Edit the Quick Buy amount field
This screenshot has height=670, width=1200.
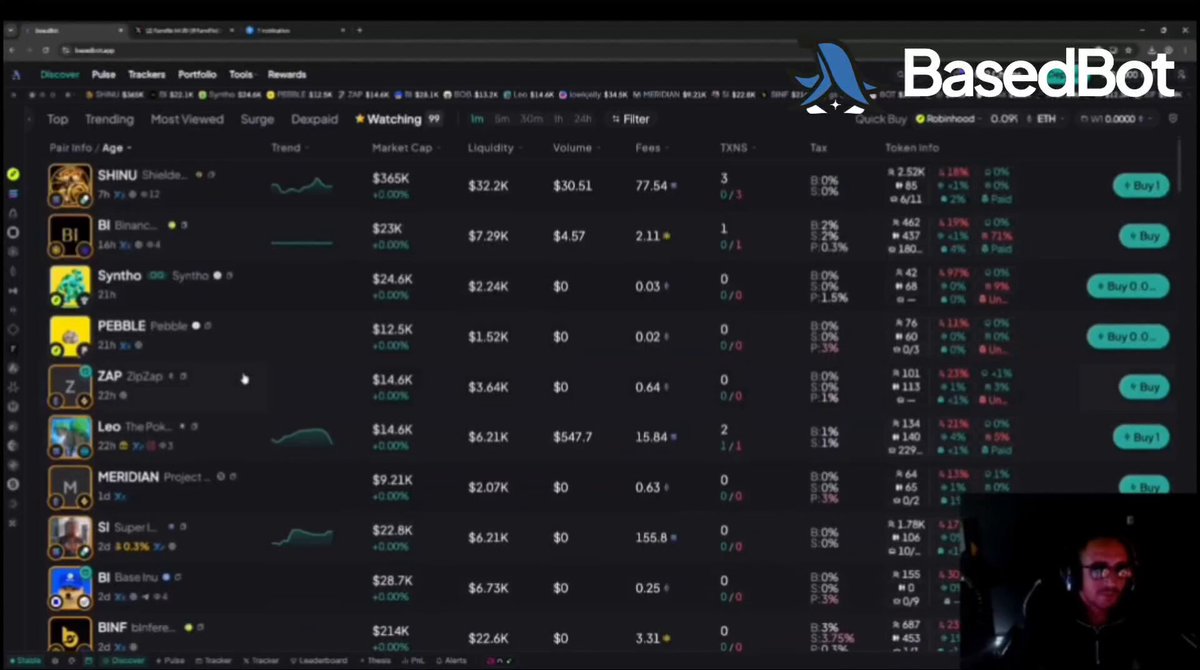point(1003,119)
